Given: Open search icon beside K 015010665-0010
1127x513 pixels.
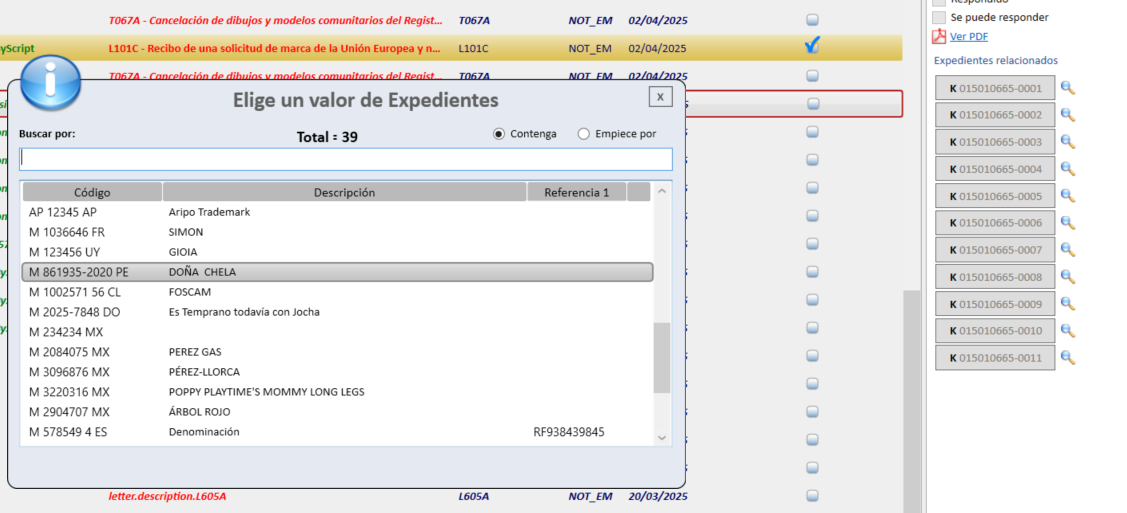Looking at the screenshot, I should [x=1067, y=331].
